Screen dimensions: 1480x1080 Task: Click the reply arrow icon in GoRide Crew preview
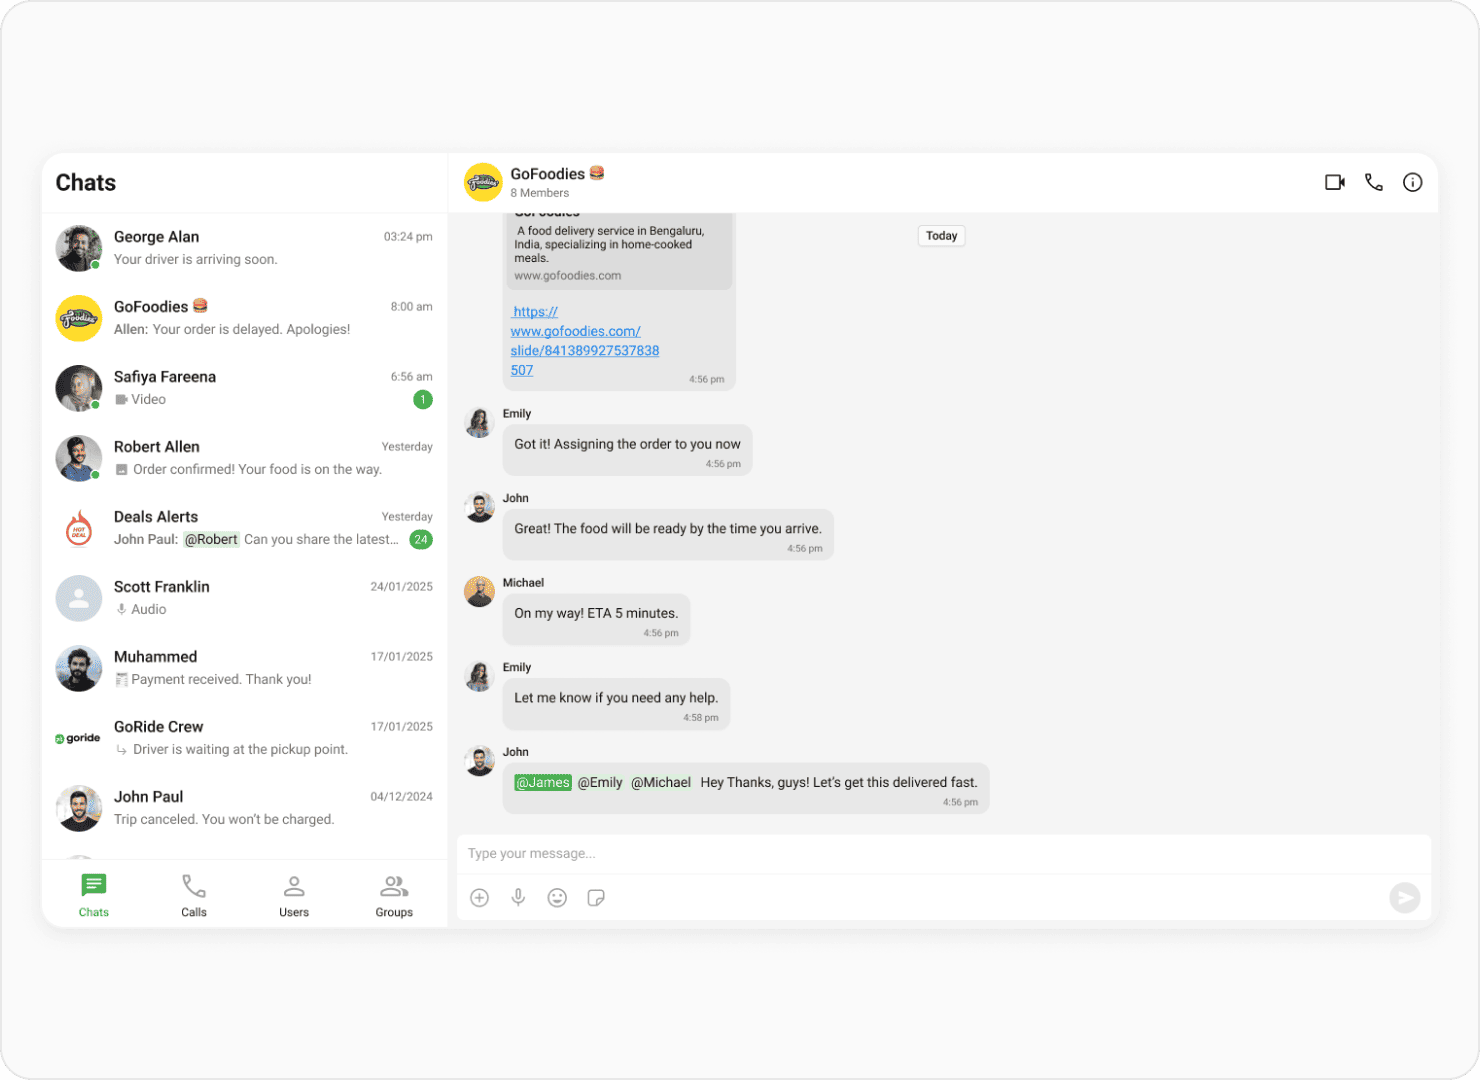(x=121, y=749)
